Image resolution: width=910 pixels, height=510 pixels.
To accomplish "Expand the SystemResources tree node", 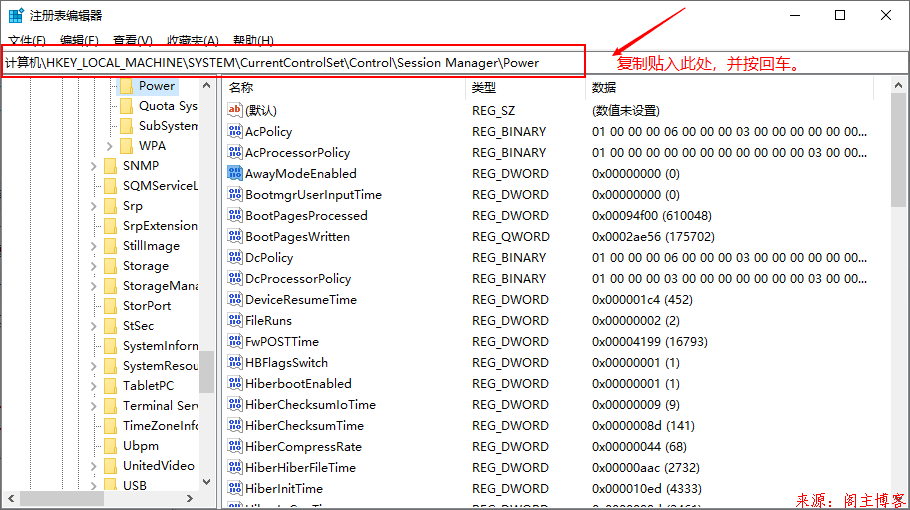I will click(x=93, y=366).
